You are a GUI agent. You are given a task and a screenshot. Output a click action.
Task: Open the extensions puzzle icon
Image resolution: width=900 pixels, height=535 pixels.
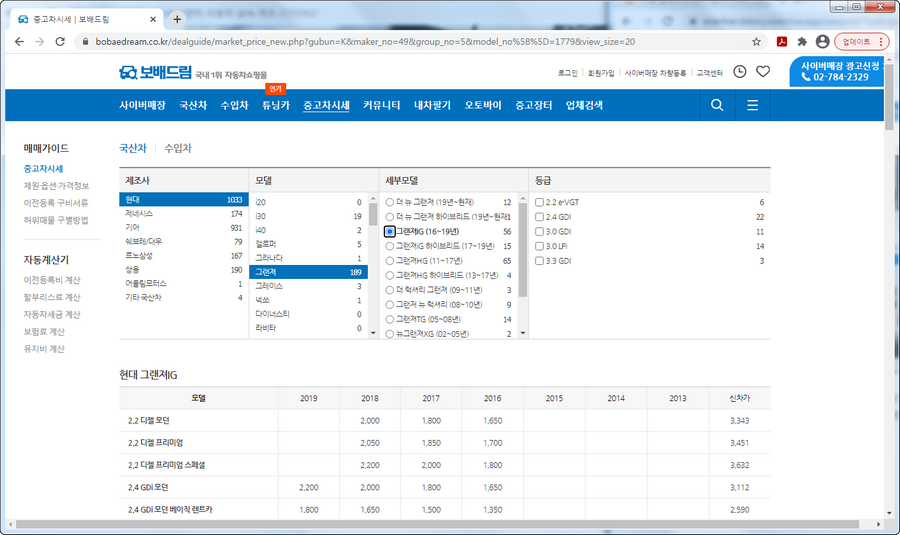click(802, 41)
